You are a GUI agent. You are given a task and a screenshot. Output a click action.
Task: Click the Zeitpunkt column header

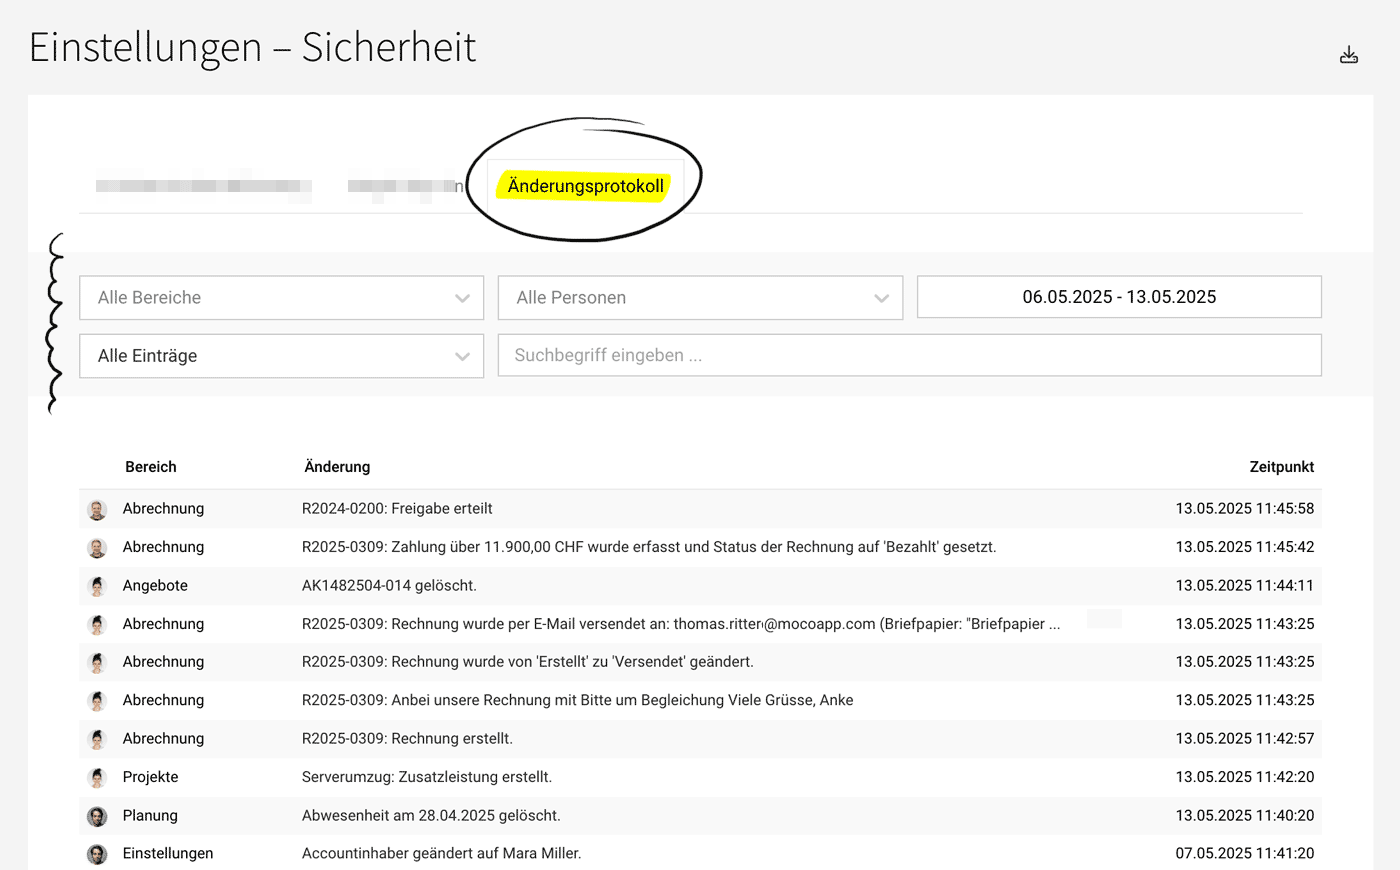tap(1281, 467)
